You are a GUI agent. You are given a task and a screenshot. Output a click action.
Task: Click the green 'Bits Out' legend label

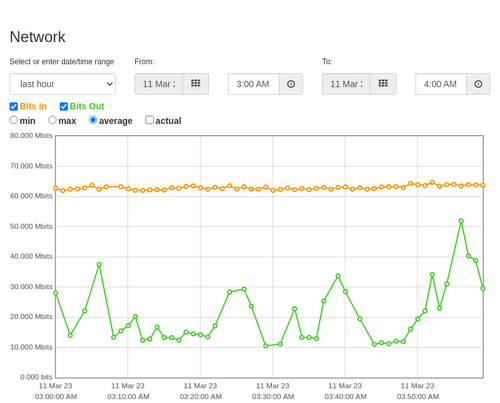pyautogui.click(x=87, y=106)
